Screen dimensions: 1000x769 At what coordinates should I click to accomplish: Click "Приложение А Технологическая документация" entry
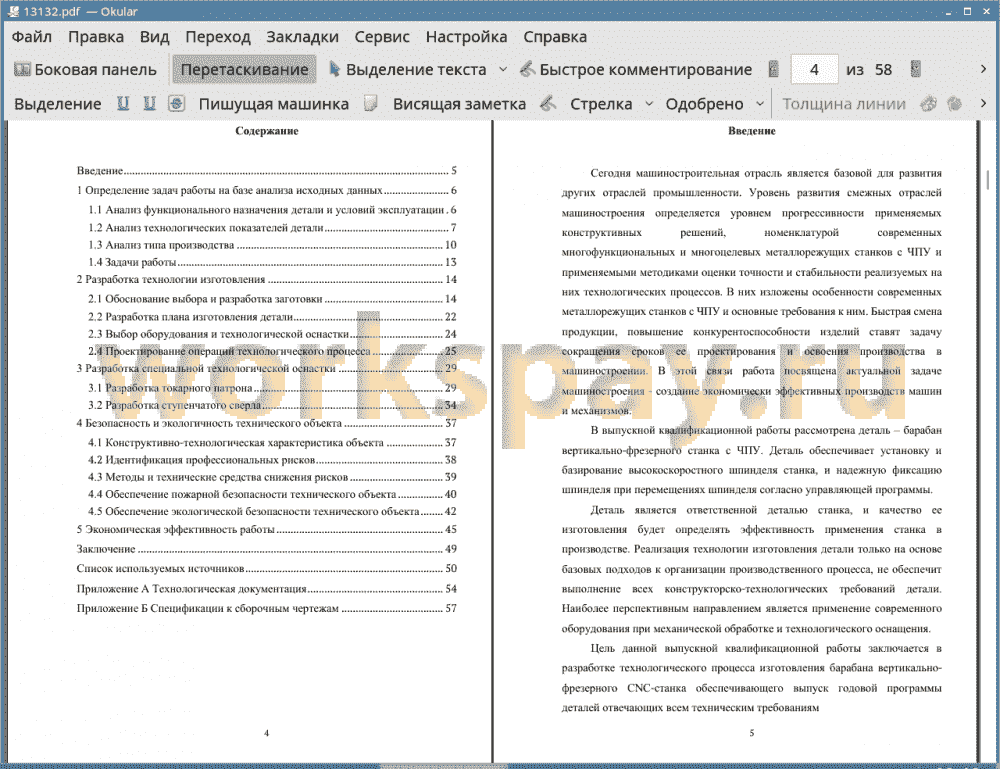(x=267, y=589)
